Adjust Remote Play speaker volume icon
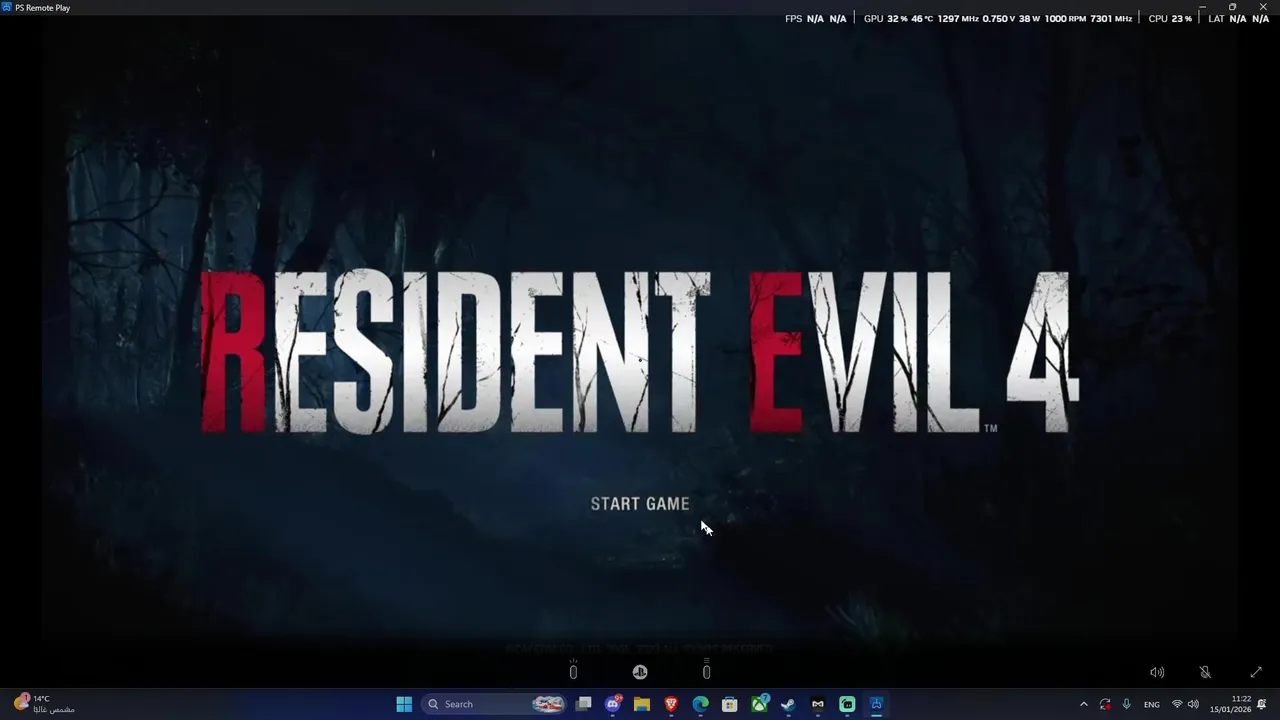 [1157, 673]
